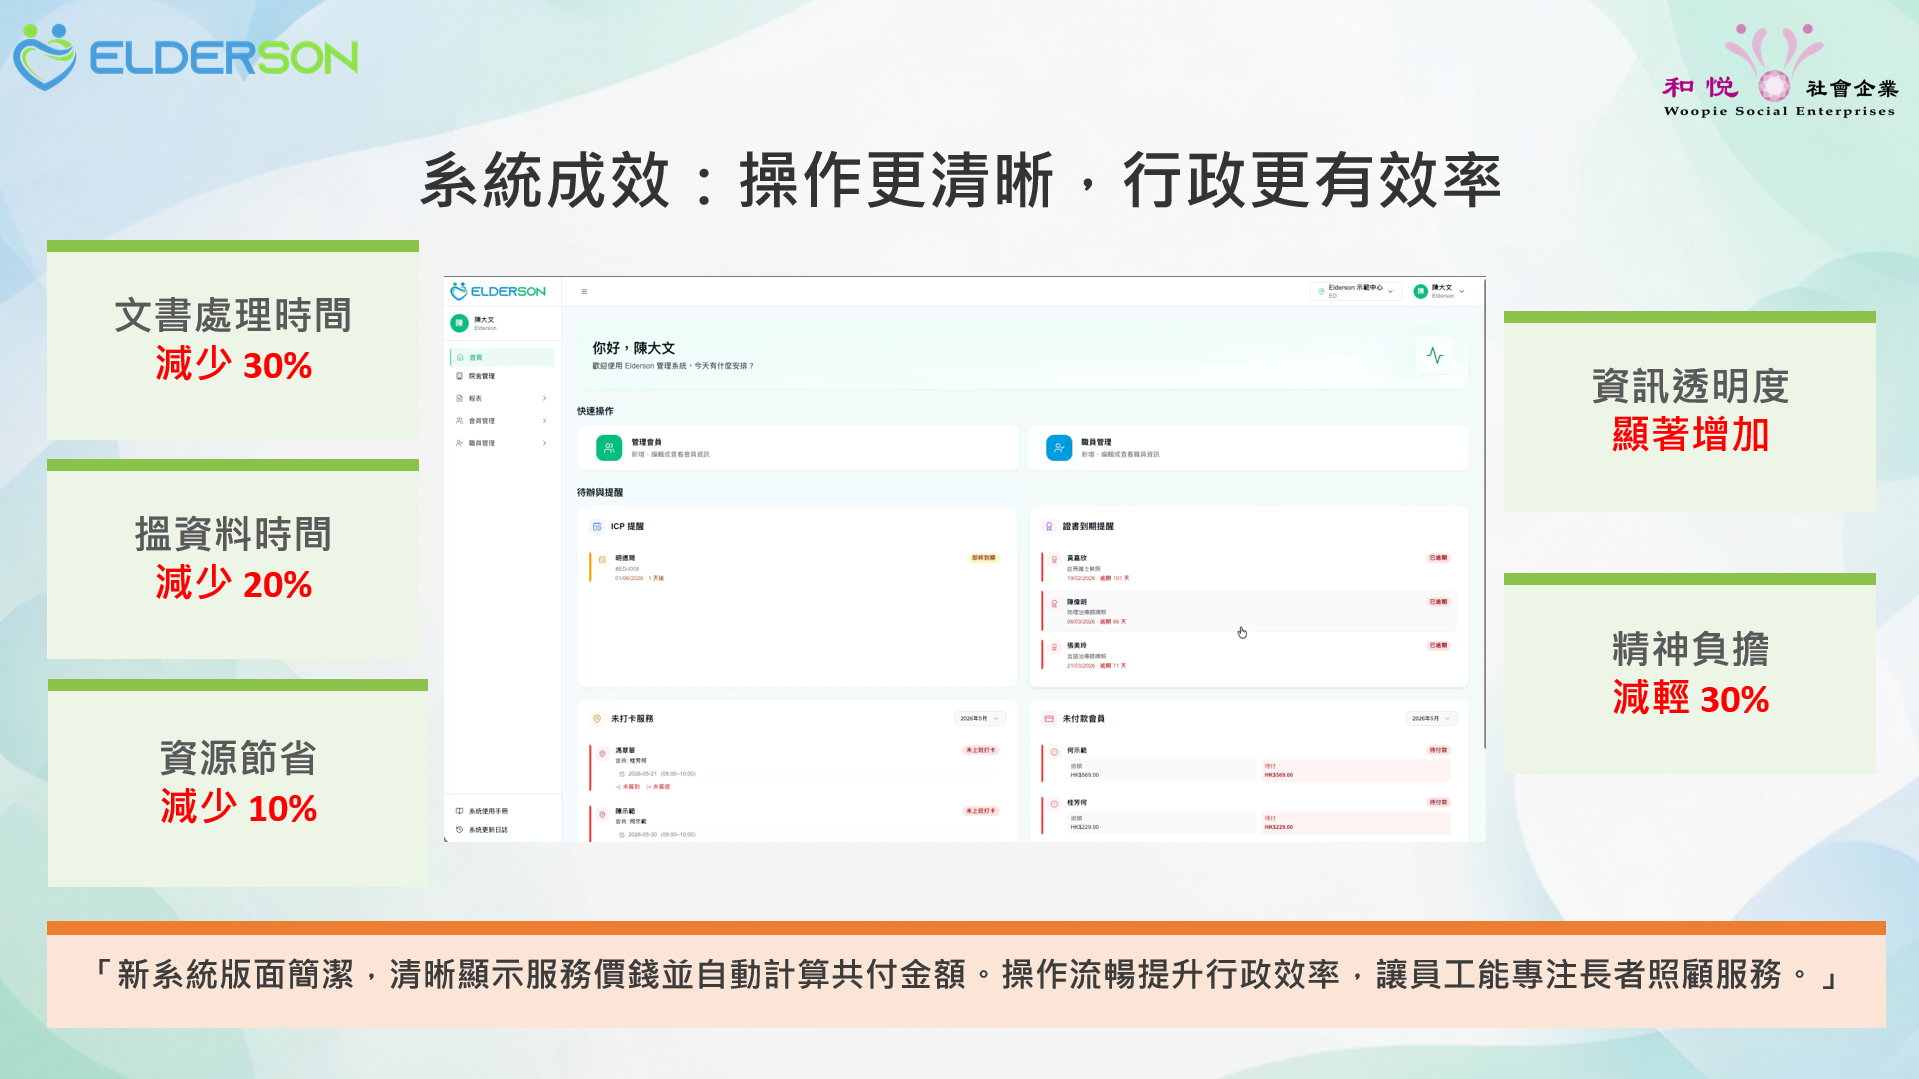Click the 你好，陳大文 greeting heading
The height and width of the screenshot is (1079, 1919).
[633, 348]
